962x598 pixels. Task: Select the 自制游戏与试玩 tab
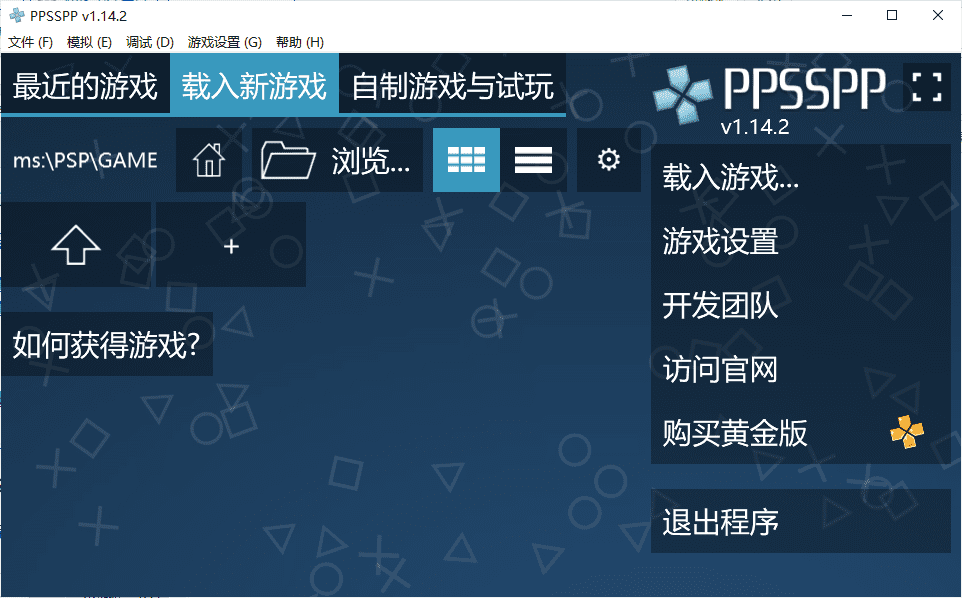pyautogui.click(x=452, y=86)
